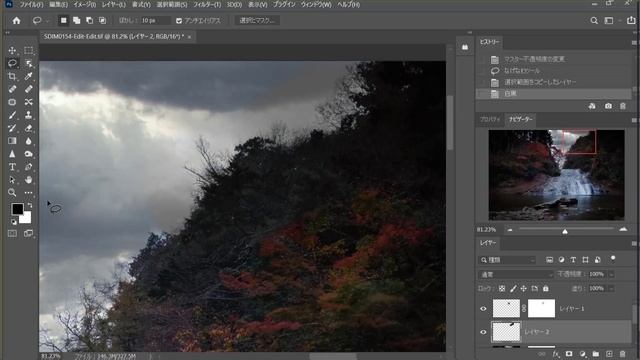
Task: Select the Eraser tool
Action: [28, 128]
